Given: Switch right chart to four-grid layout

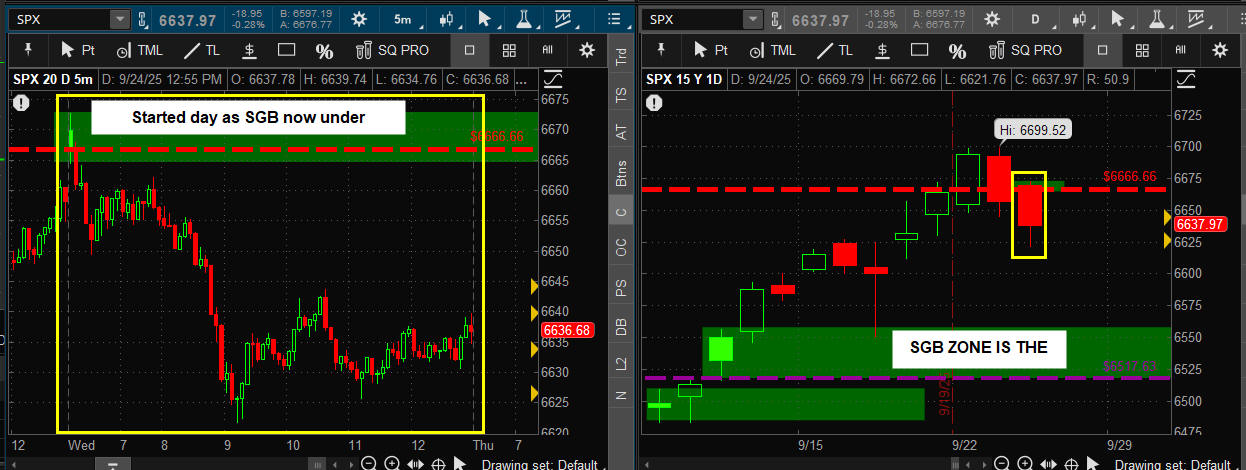Looking at the screenshot, I should click(1141, 50).
